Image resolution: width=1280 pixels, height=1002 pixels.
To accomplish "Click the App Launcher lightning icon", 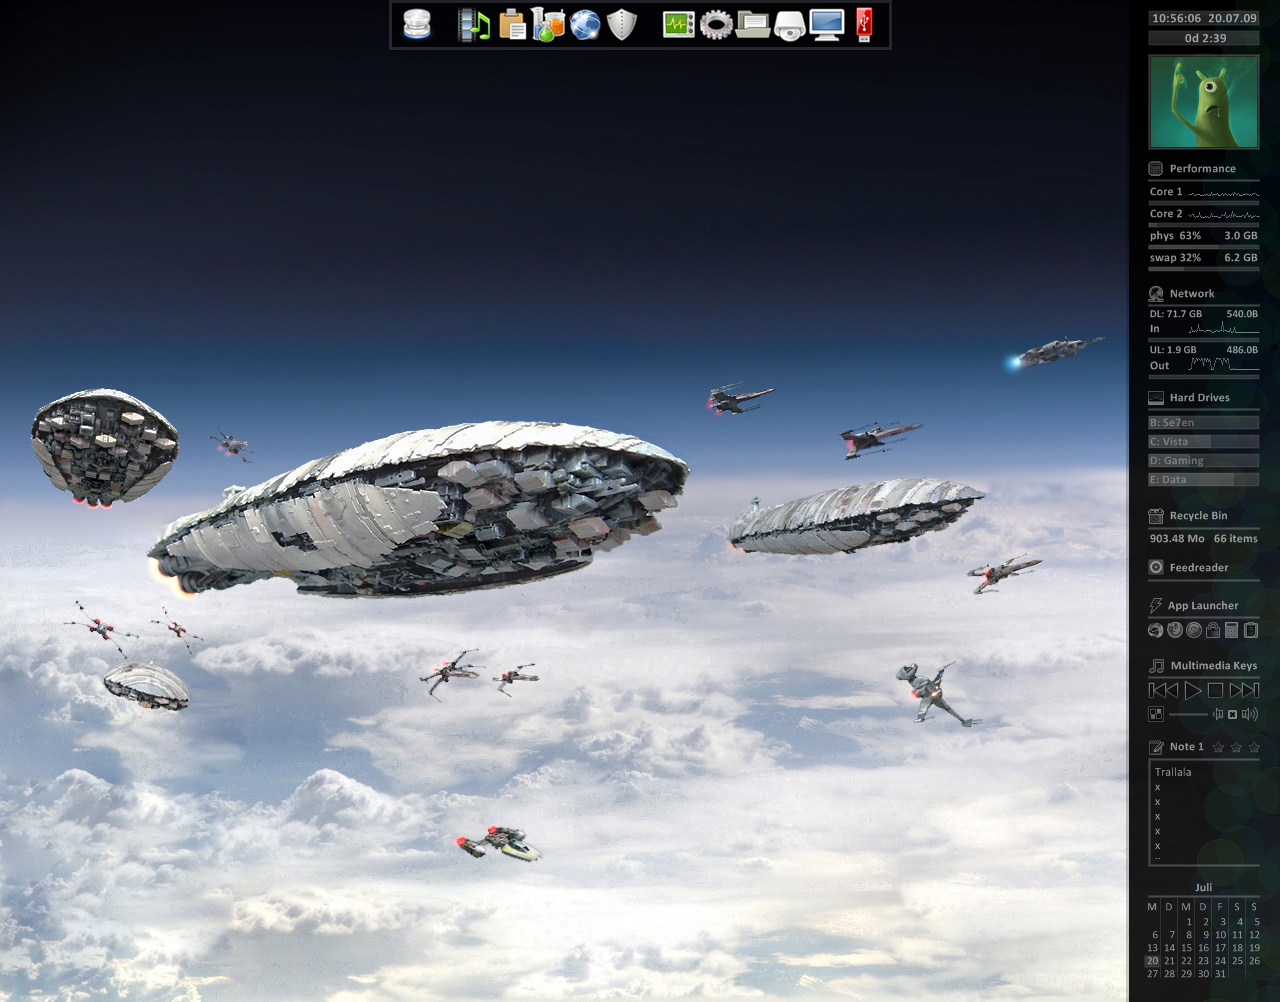I will coord(1156,606).
